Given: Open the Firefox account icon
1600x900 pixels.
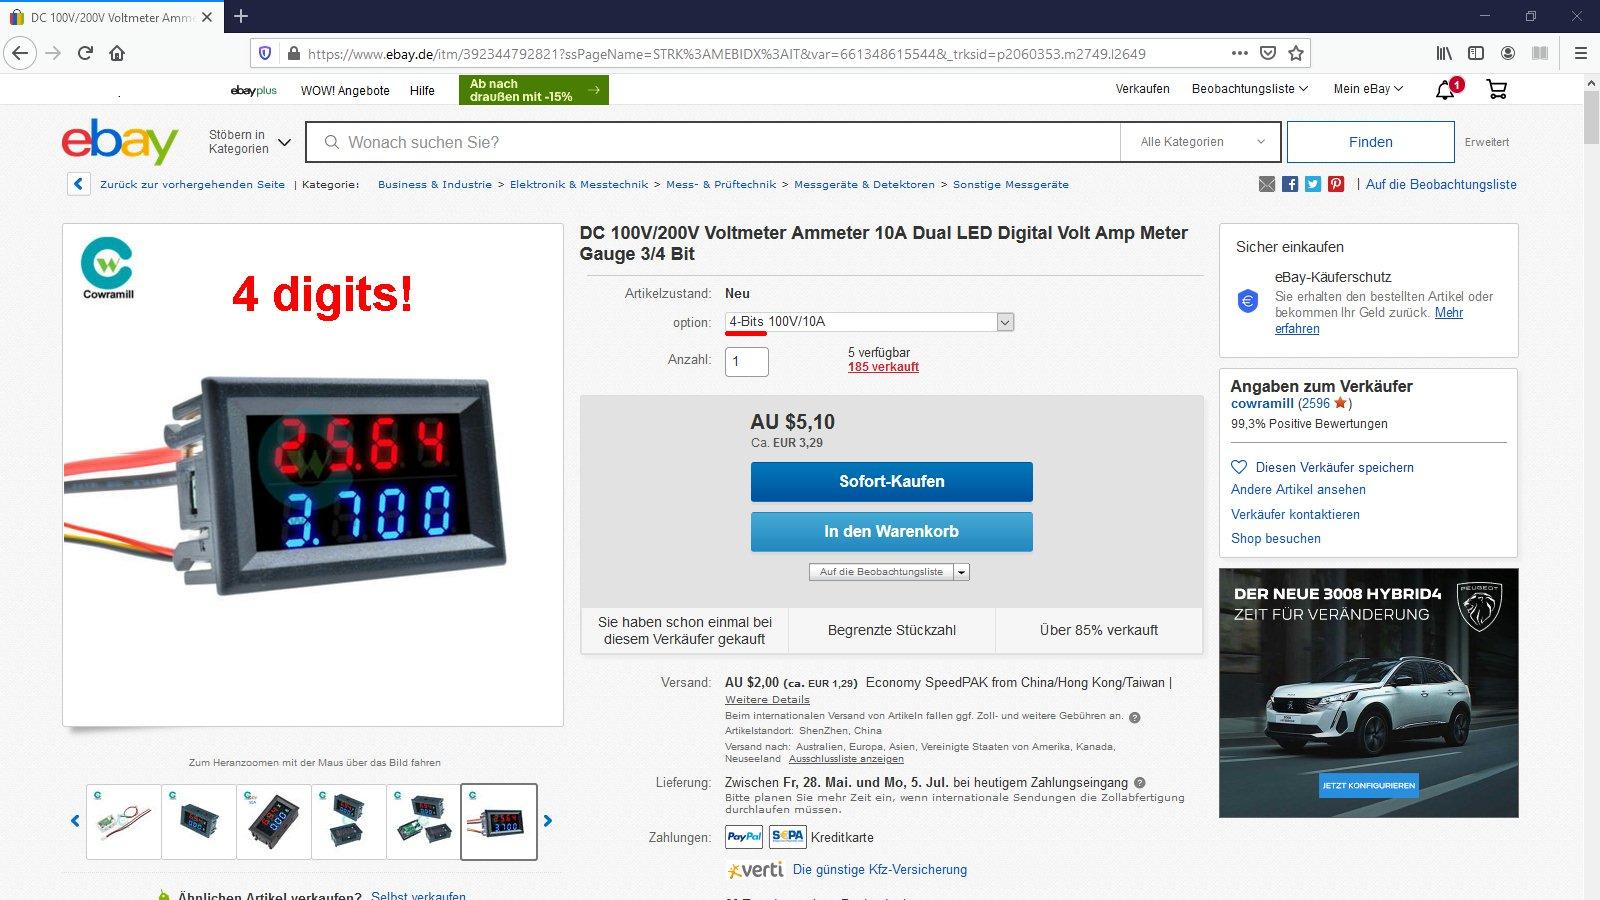Looking at the screenshot, I should point(1508,53).
